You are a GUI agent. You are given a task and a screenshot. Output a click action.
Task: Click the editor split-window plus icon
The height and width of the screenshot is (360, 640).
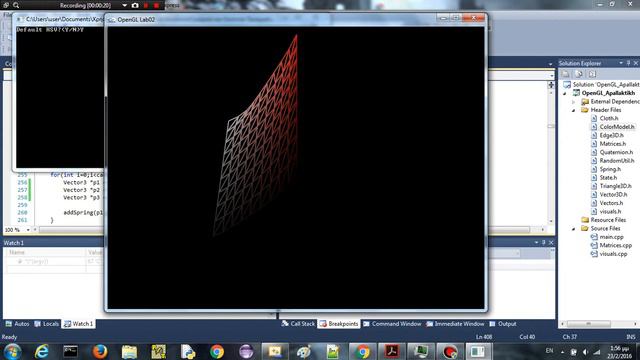point(551,84)
